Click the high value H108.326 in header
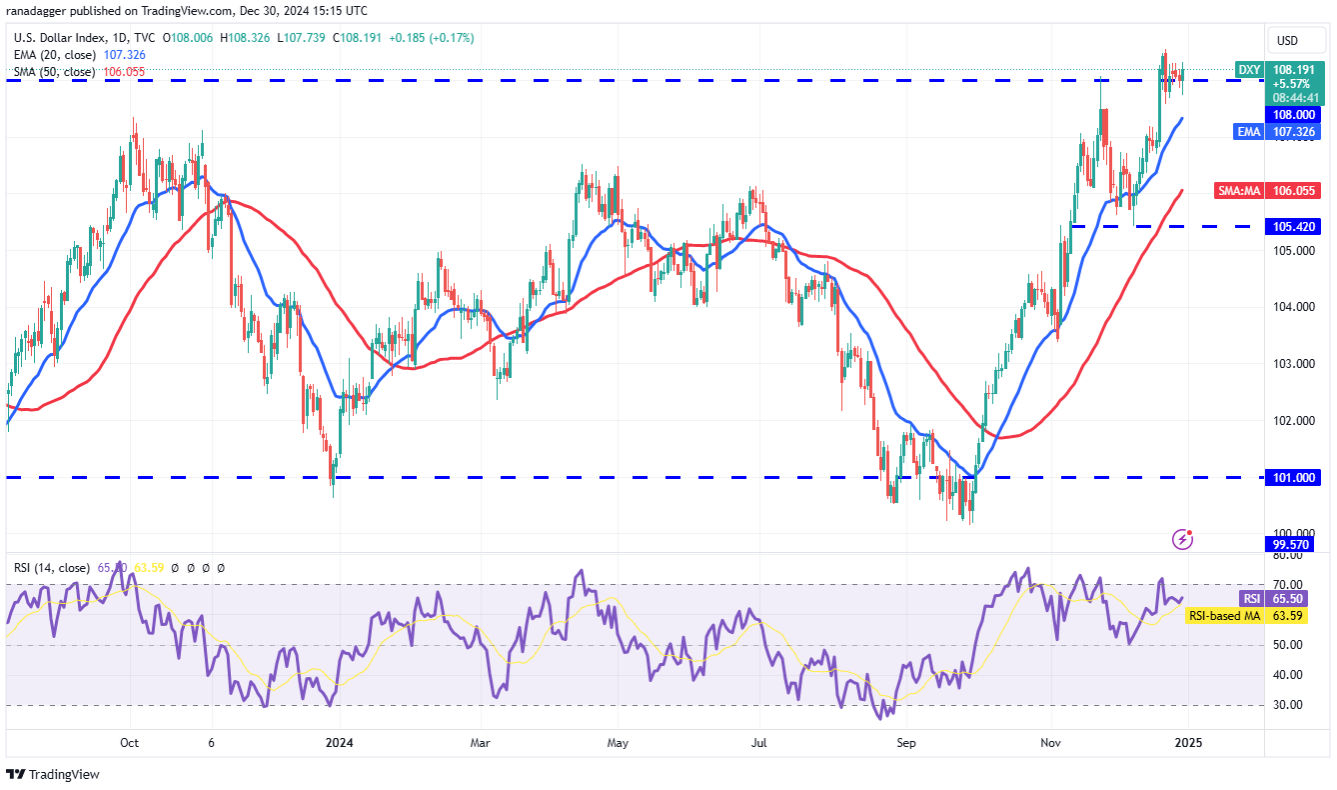Viewport: 1337px width, 790px height. (243, 38)
